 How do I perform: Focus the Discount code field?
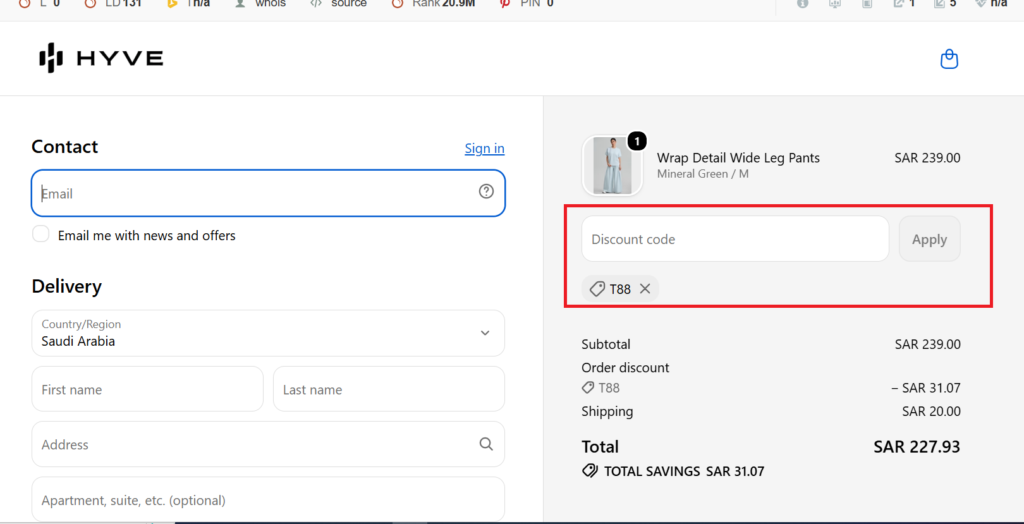coord(735,239)
